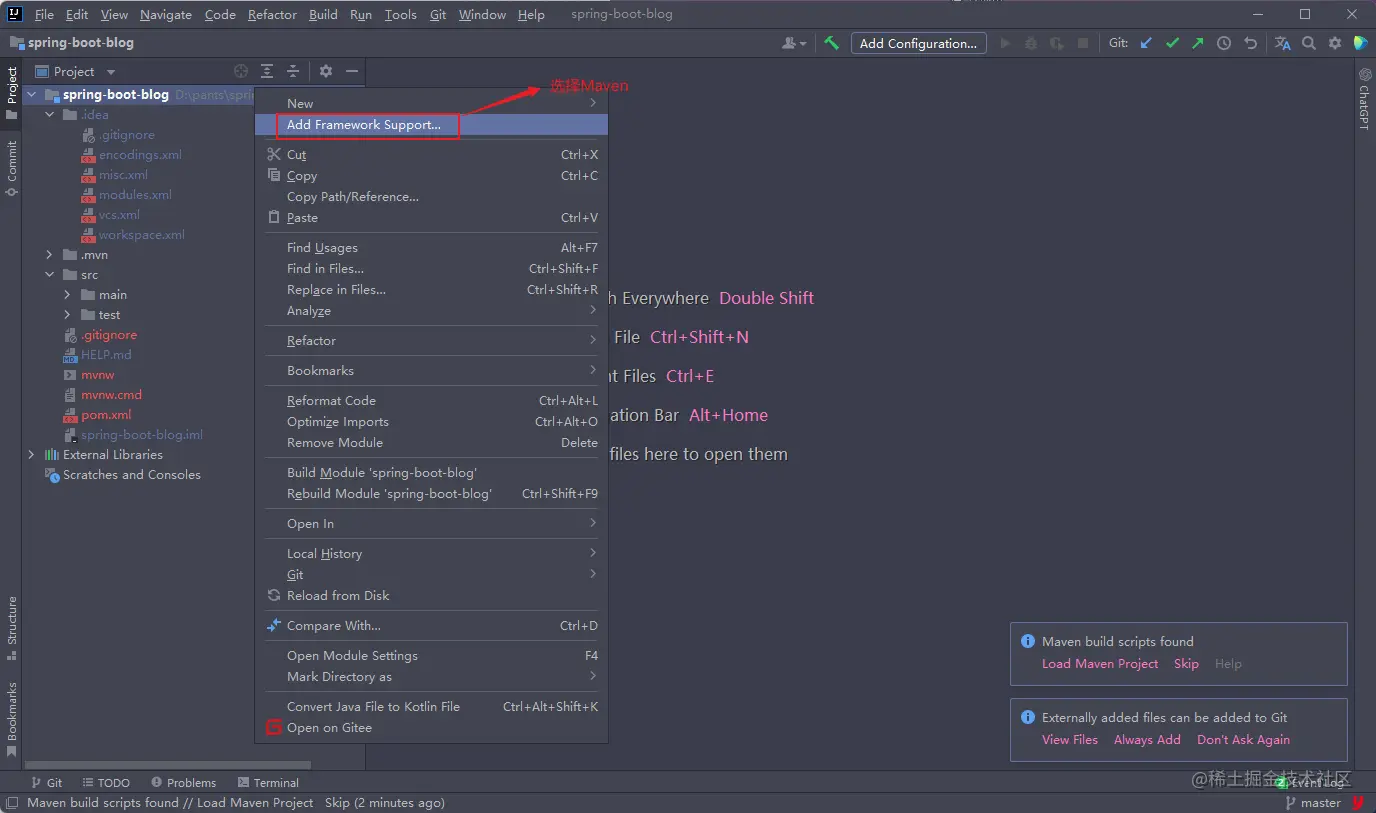Click the Git Commit checkmark icon
The width and height of the screenshot is (1376, 813).
pos(1172,43)
